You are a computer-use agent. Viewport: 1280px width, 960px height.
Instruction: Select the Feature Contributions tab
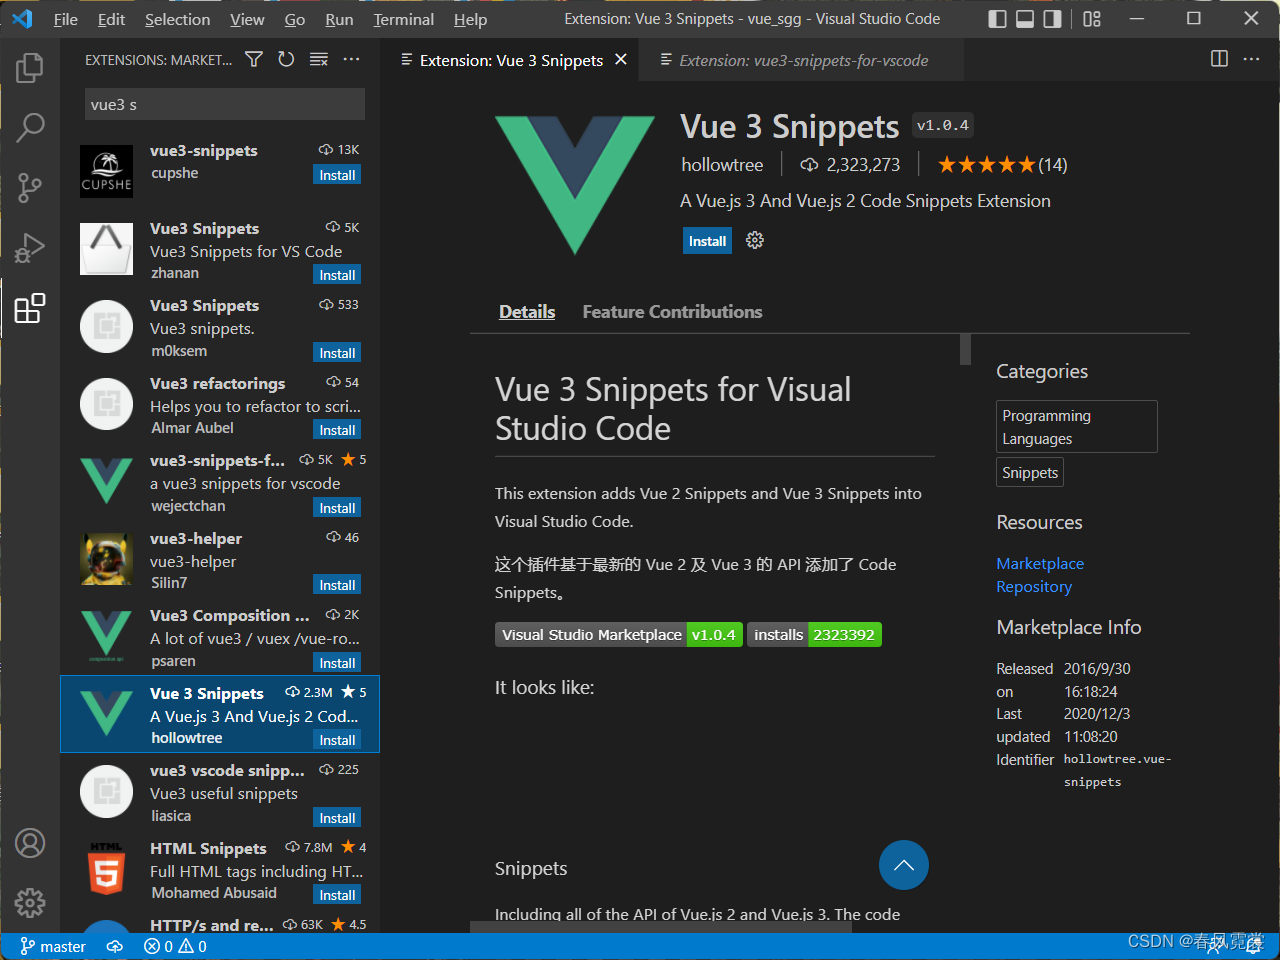[x=672, y=312]
